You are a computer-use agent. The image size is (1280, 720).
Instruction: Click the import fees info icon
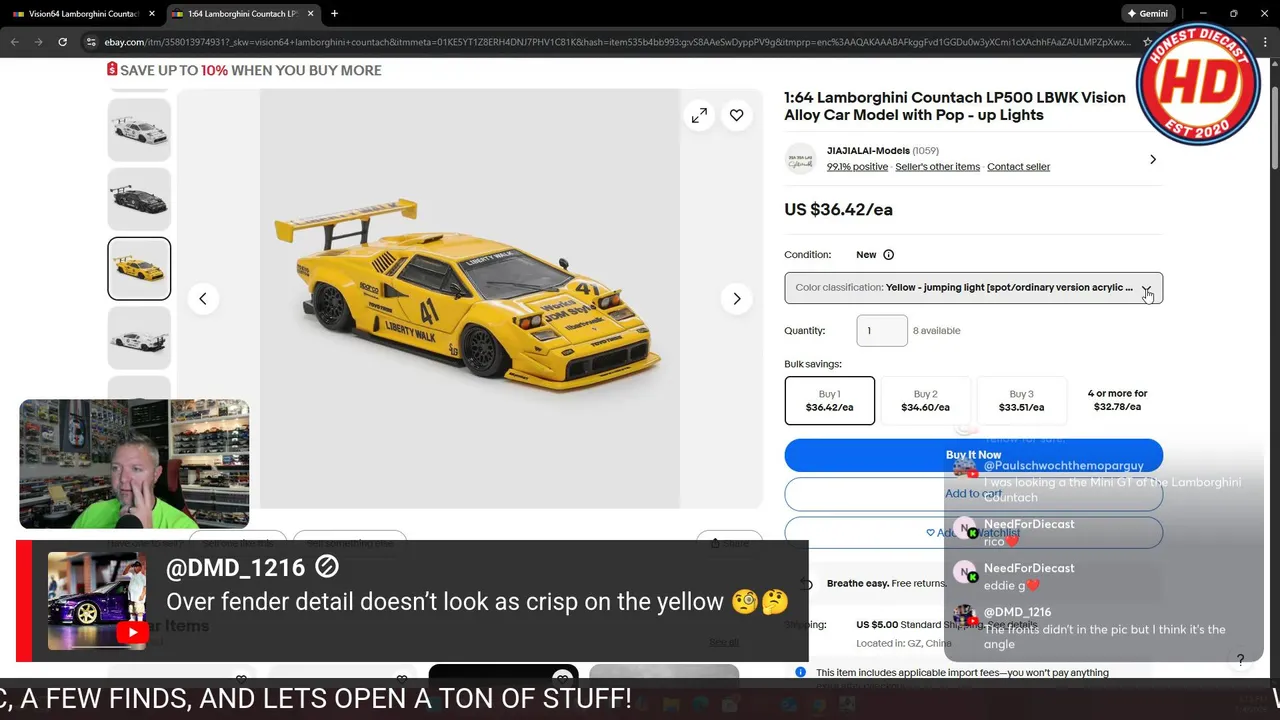(800, 672)
